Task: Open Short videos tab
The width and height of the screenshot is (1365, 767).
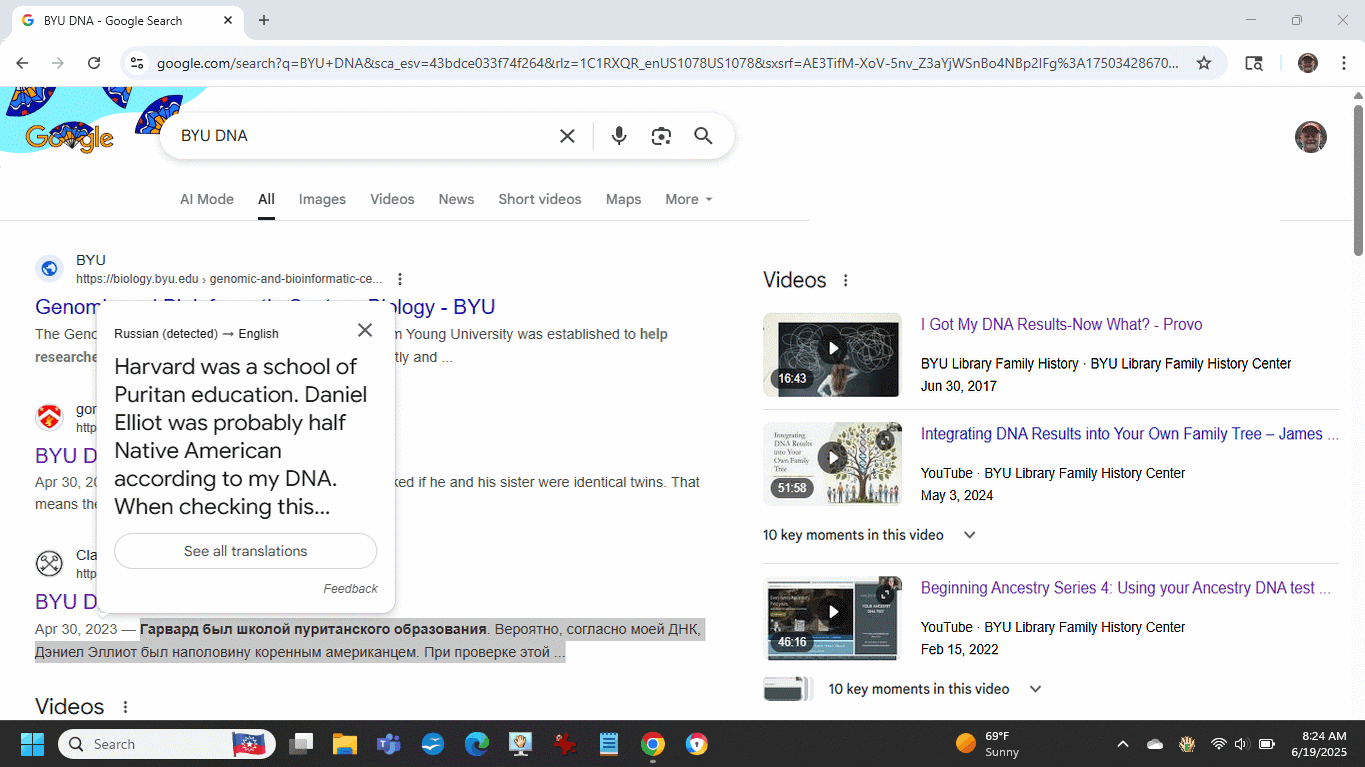Action: click(540, 199)
